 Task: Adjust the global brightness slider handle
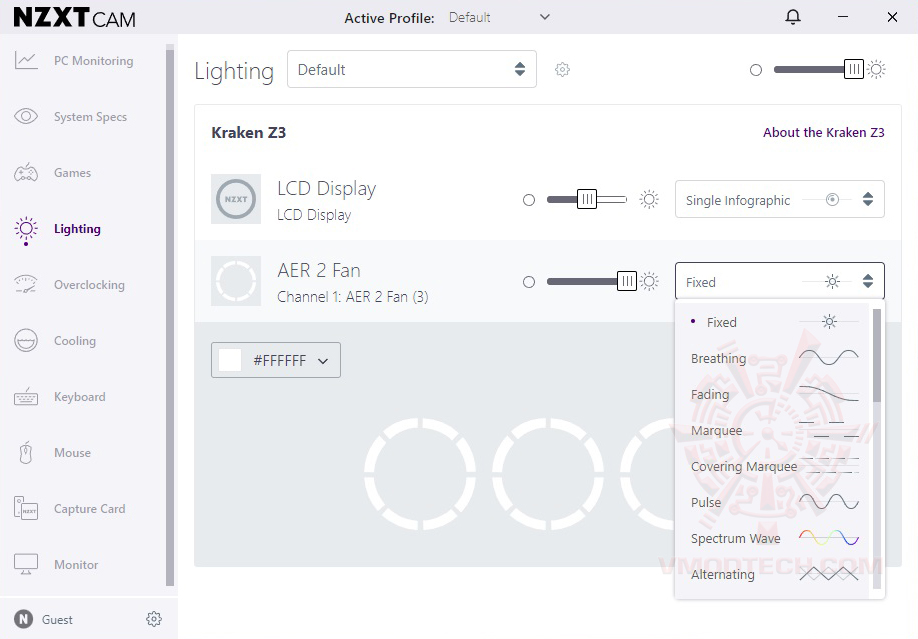(854, 70)
